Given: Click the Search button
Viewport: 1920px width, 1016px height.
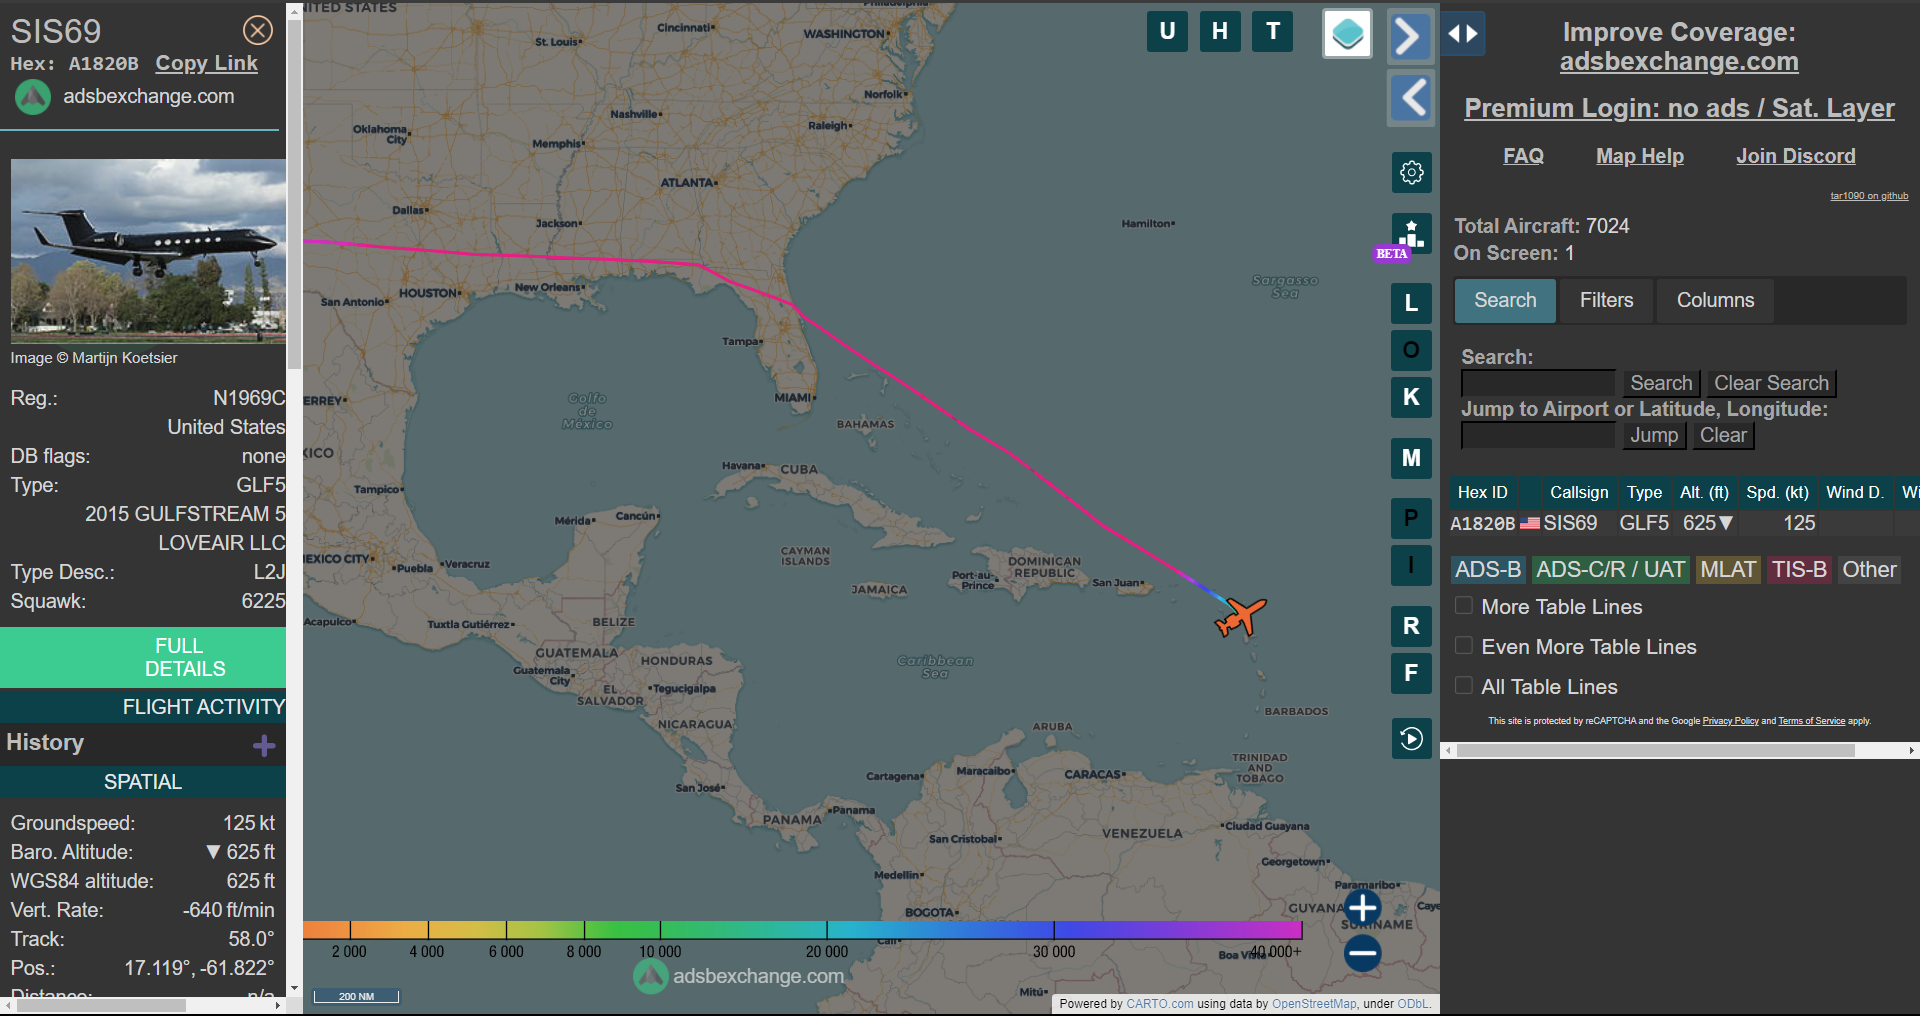Looking at the screenshot, I should (x=1661, y=383).
